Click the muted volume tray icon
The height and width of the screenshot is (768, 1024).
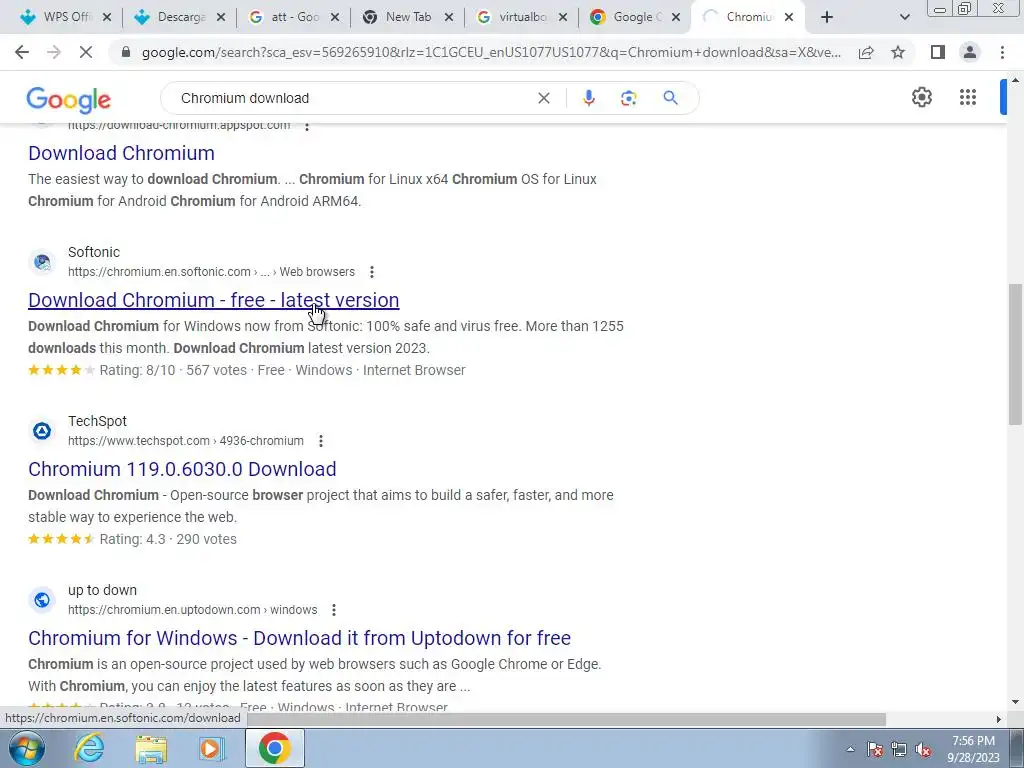point(923,749)
